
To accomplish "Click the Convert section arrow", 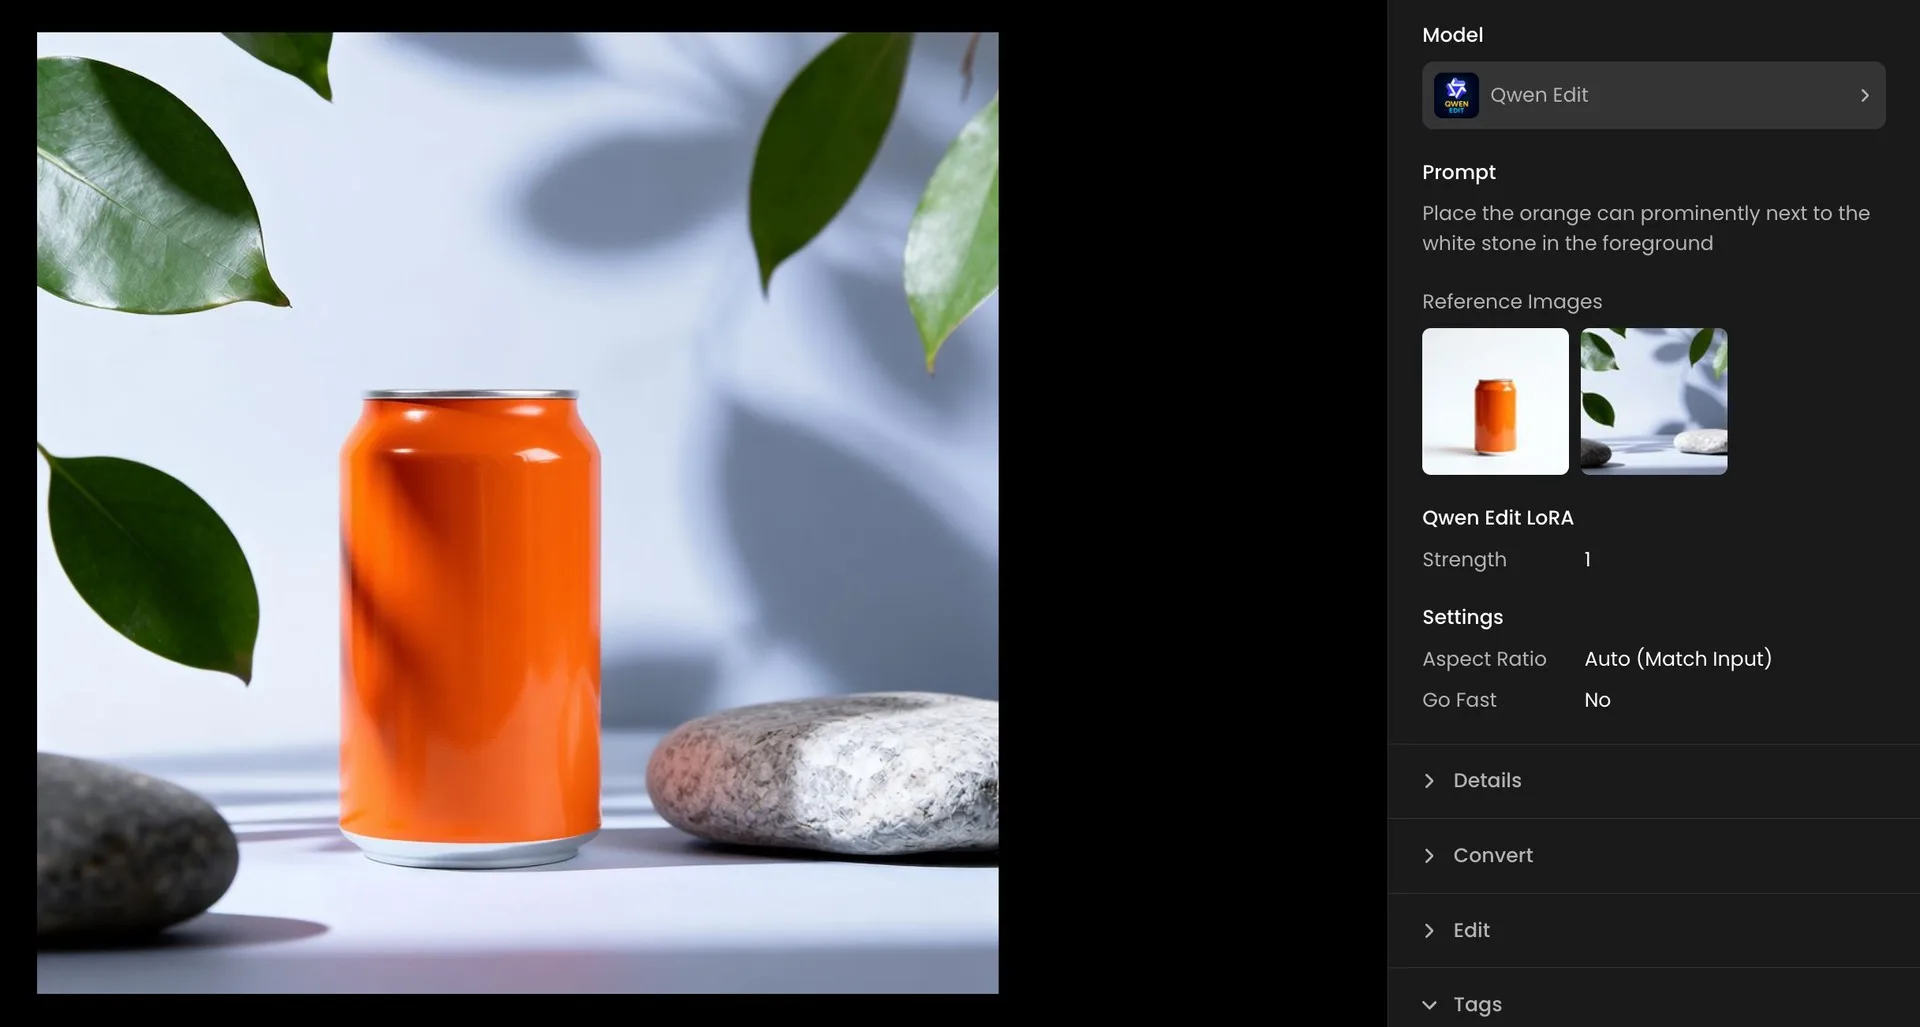I will [1430, 856].
